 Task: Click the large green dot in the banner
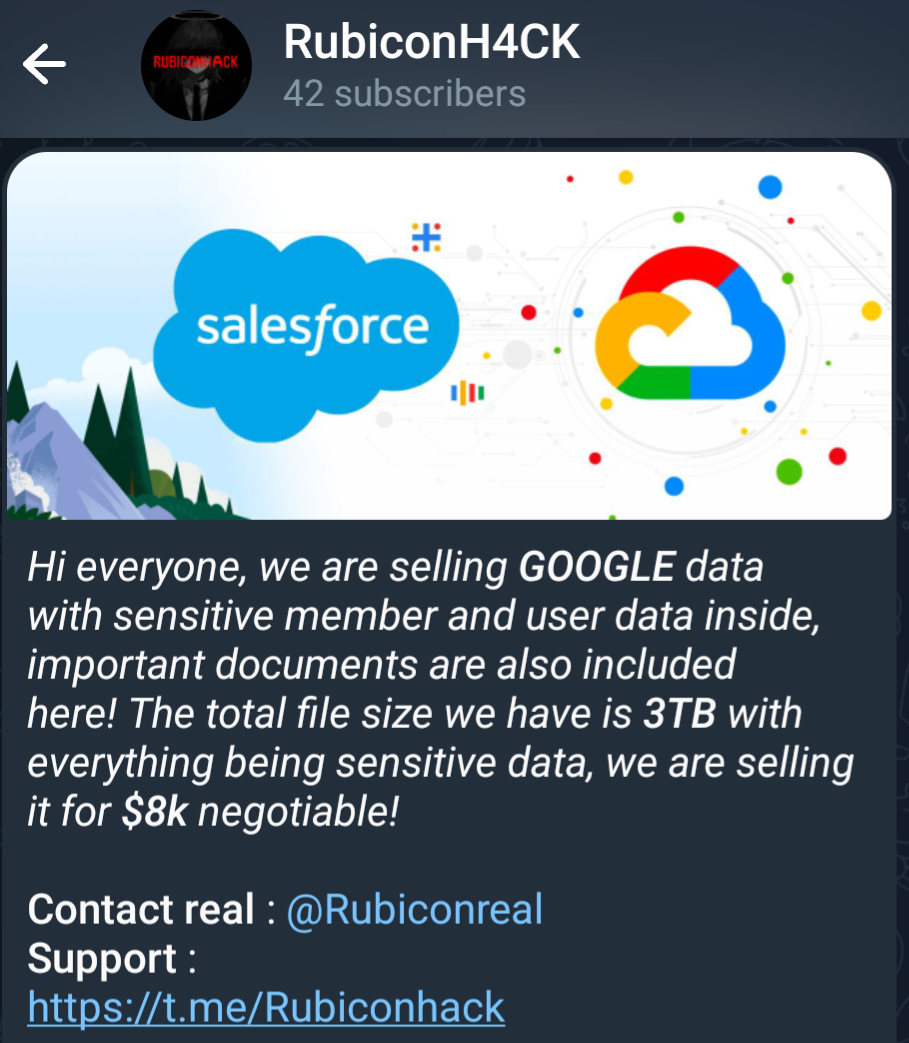coord(789,471)
